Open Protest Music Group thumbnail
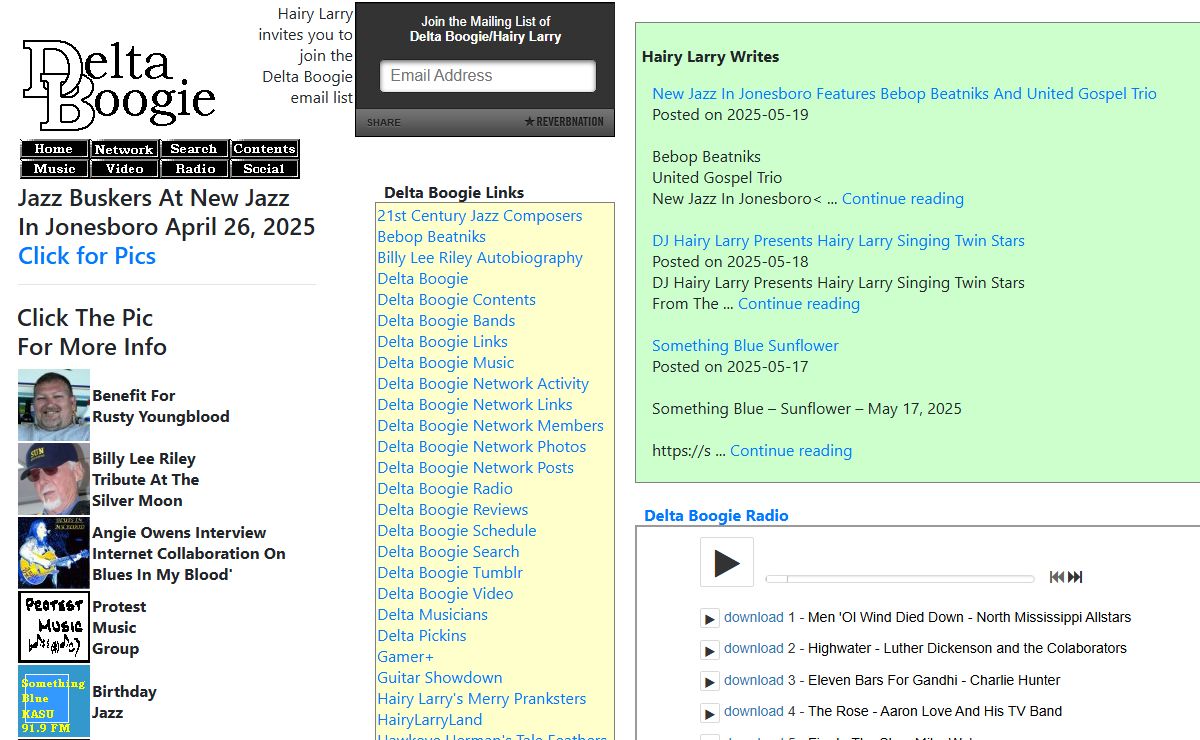This screenshot has height=740, width=1200. click(54, 627)
